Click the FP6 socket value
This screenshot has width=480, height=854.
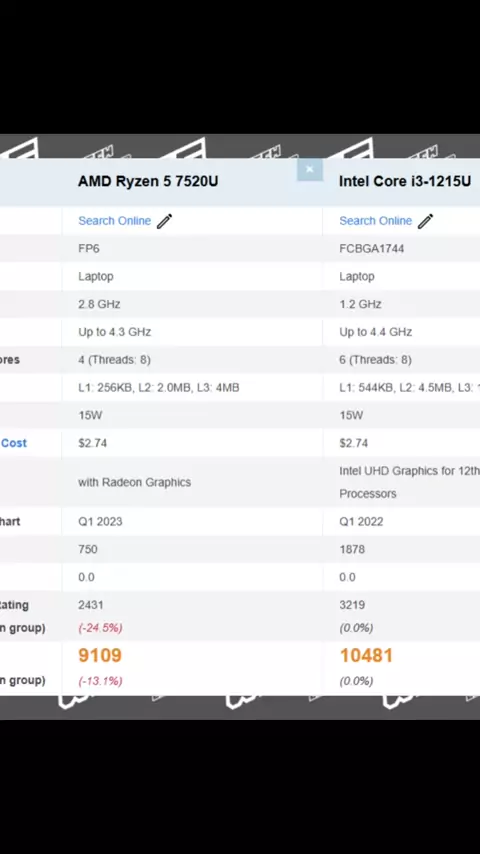click(x=89, y=248)
